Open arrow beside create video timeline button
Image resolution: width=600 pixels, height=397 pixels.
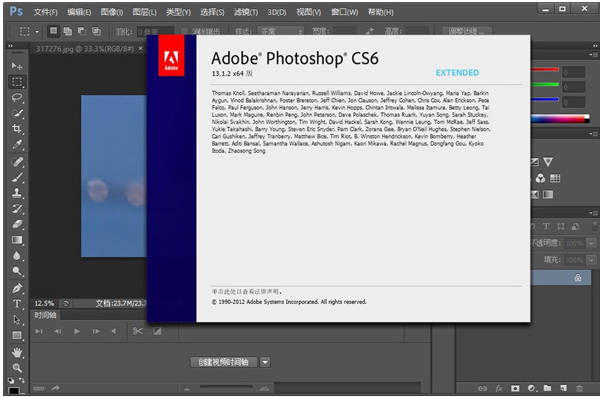tap(265, 362)
